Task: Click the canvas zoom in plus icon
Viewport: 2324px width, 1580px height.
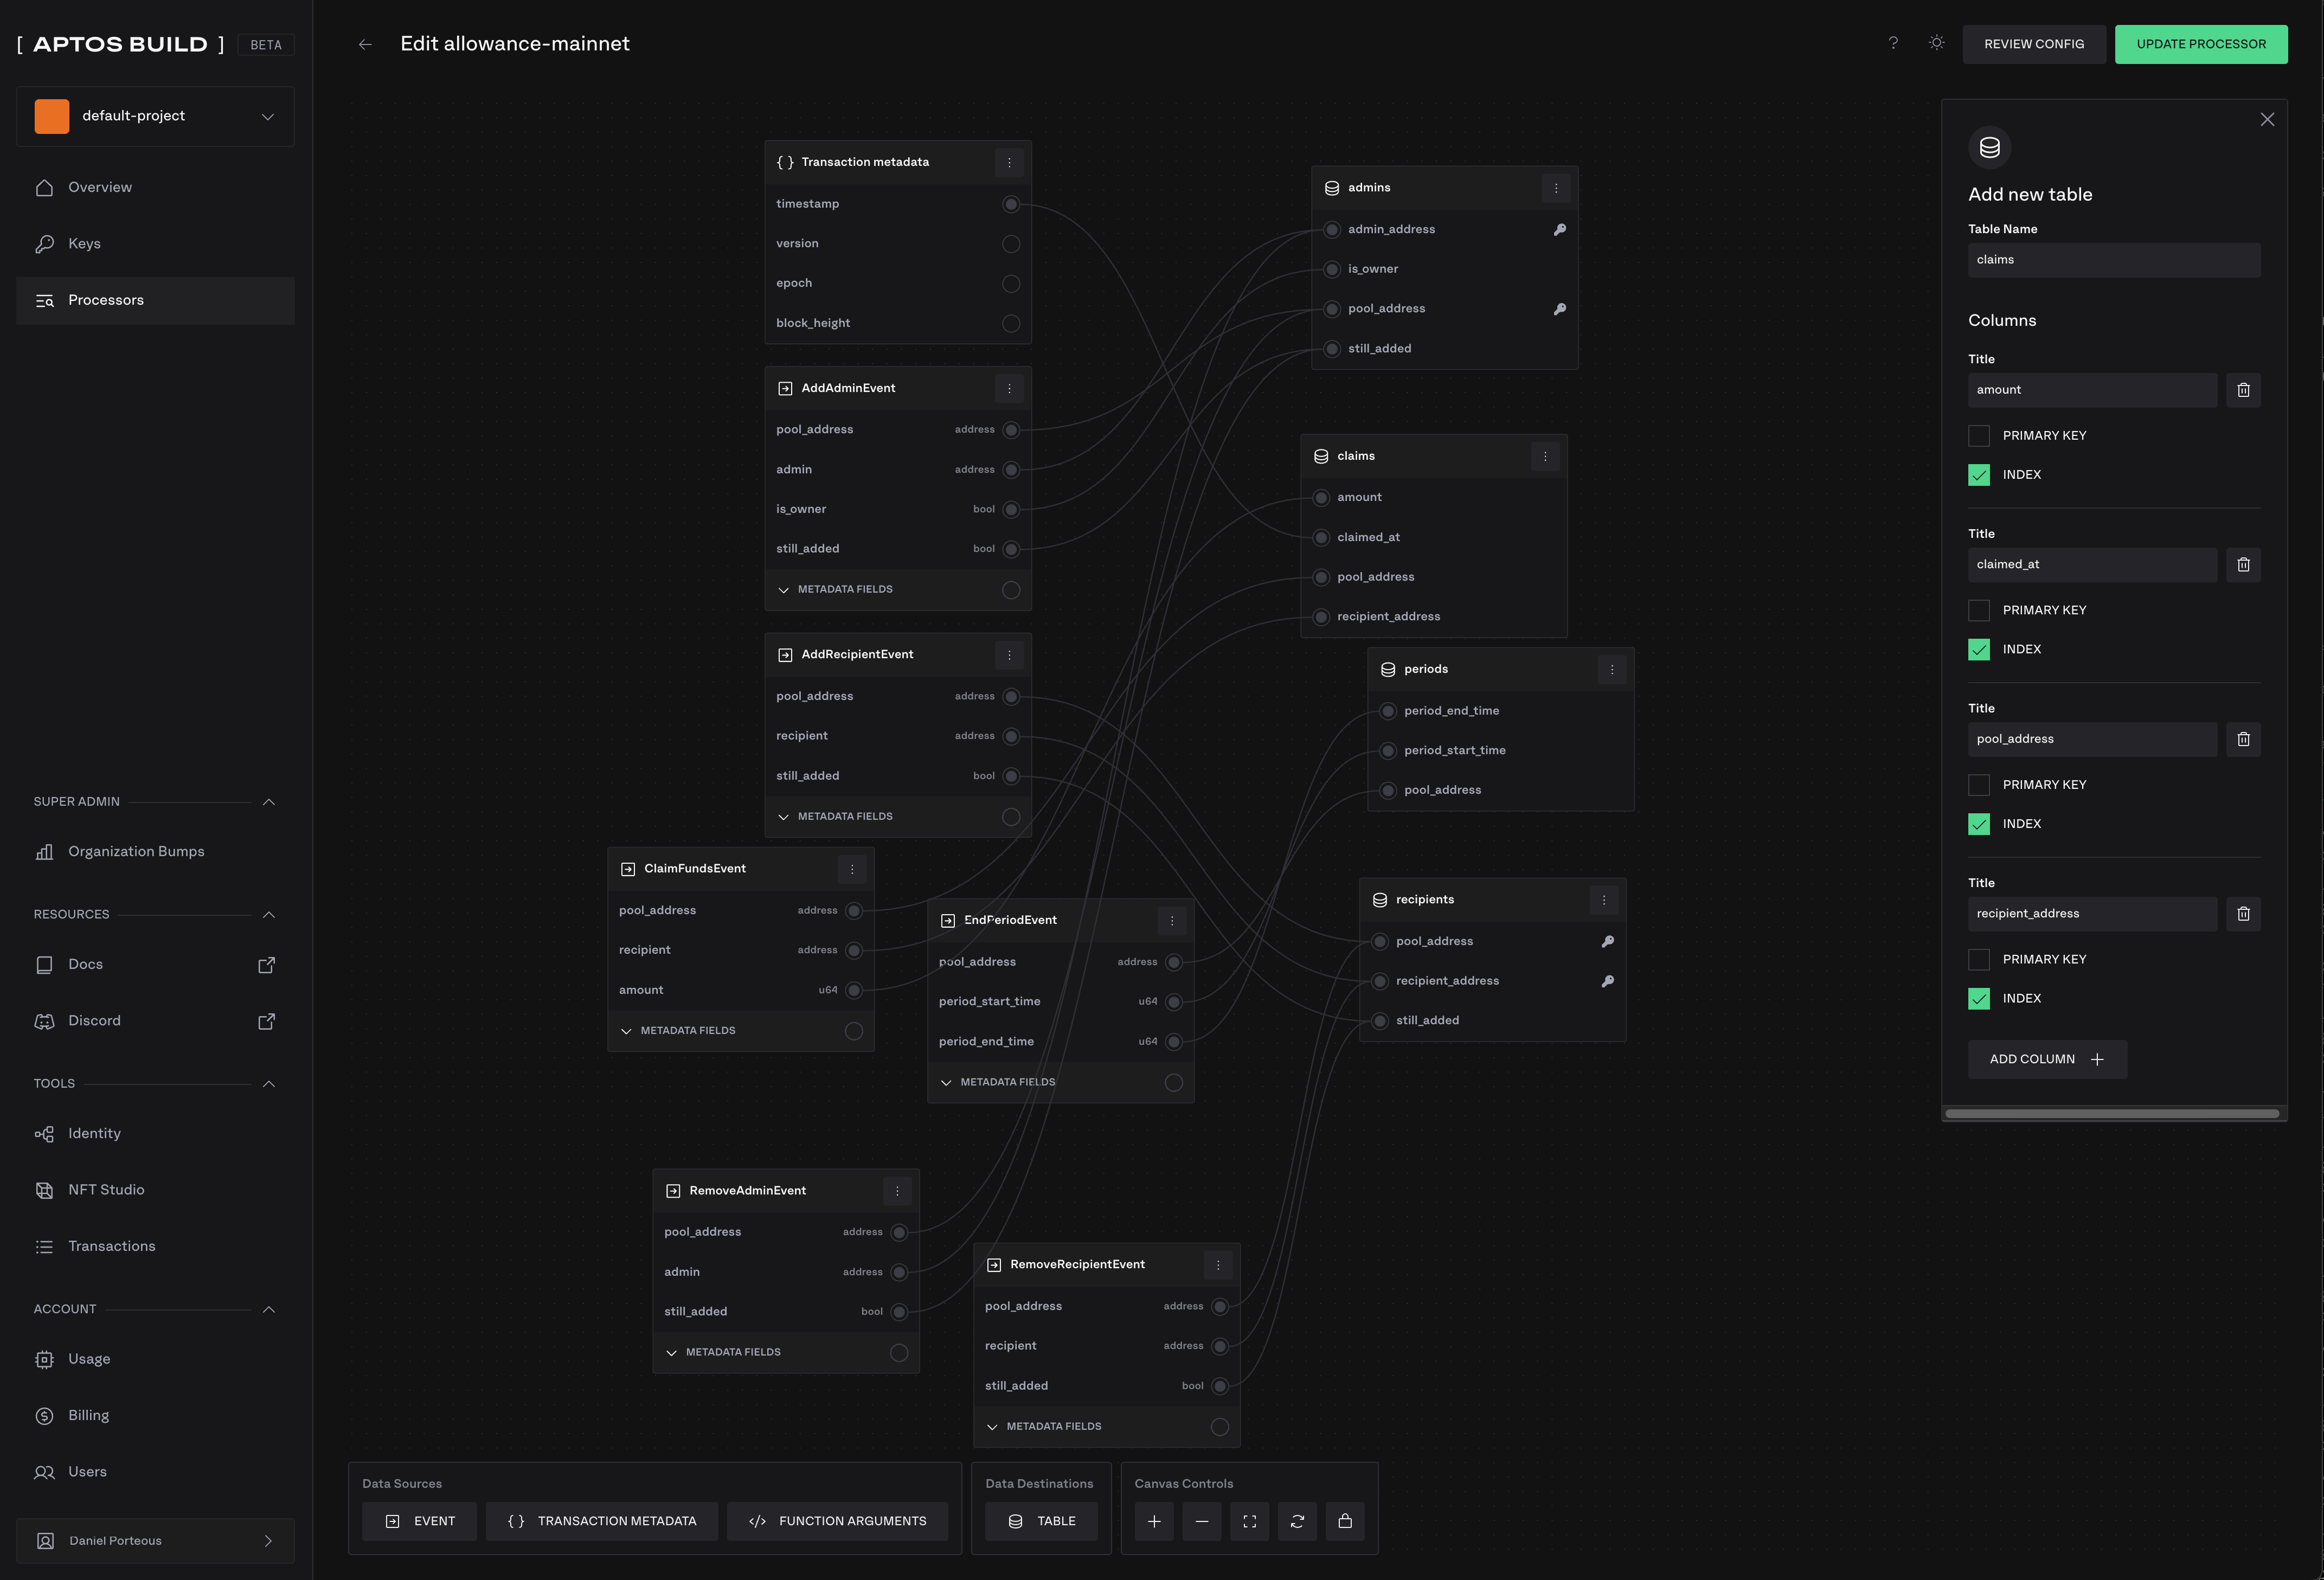Action: coord(1154,1521)
